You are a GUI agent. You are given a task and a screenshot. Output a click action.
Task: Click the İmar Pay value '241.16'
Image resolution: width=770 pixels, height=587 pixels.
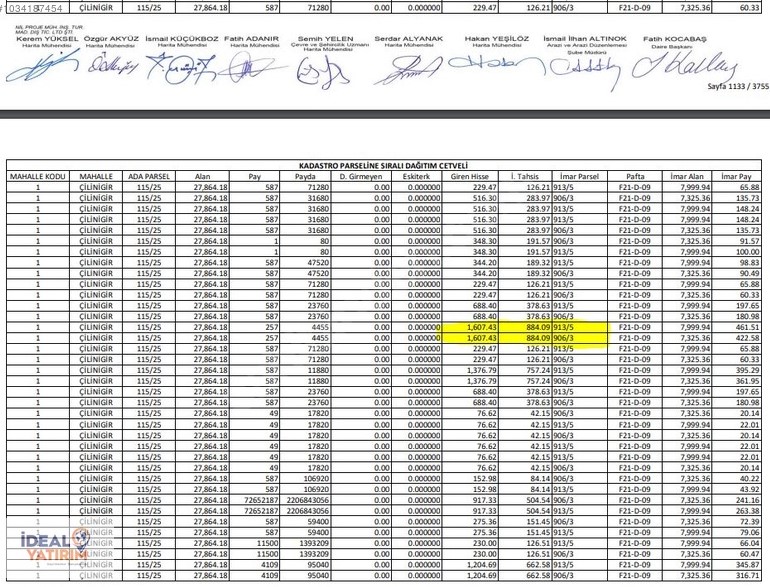(x=748, y=500)
